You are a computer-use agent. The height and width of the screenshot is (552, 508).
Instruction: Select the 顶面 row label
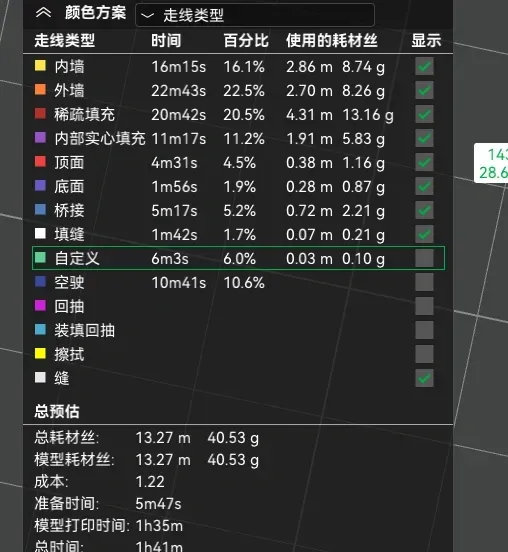[69, 163]
